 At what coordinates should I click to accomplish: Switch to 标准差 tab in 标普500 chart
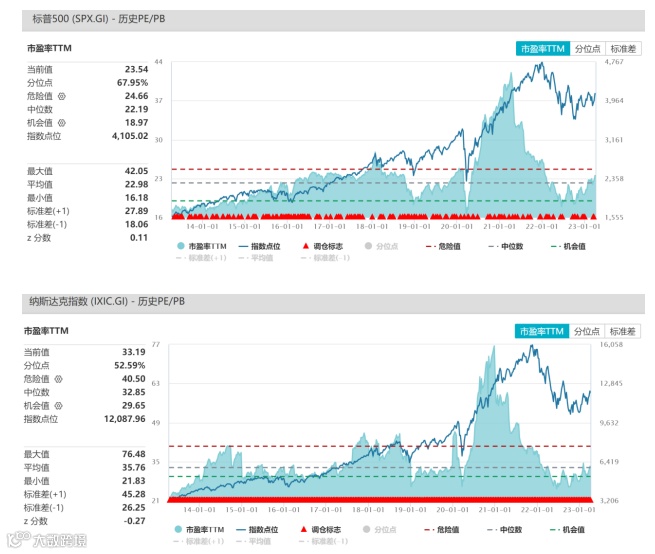(x=623, y=49)
